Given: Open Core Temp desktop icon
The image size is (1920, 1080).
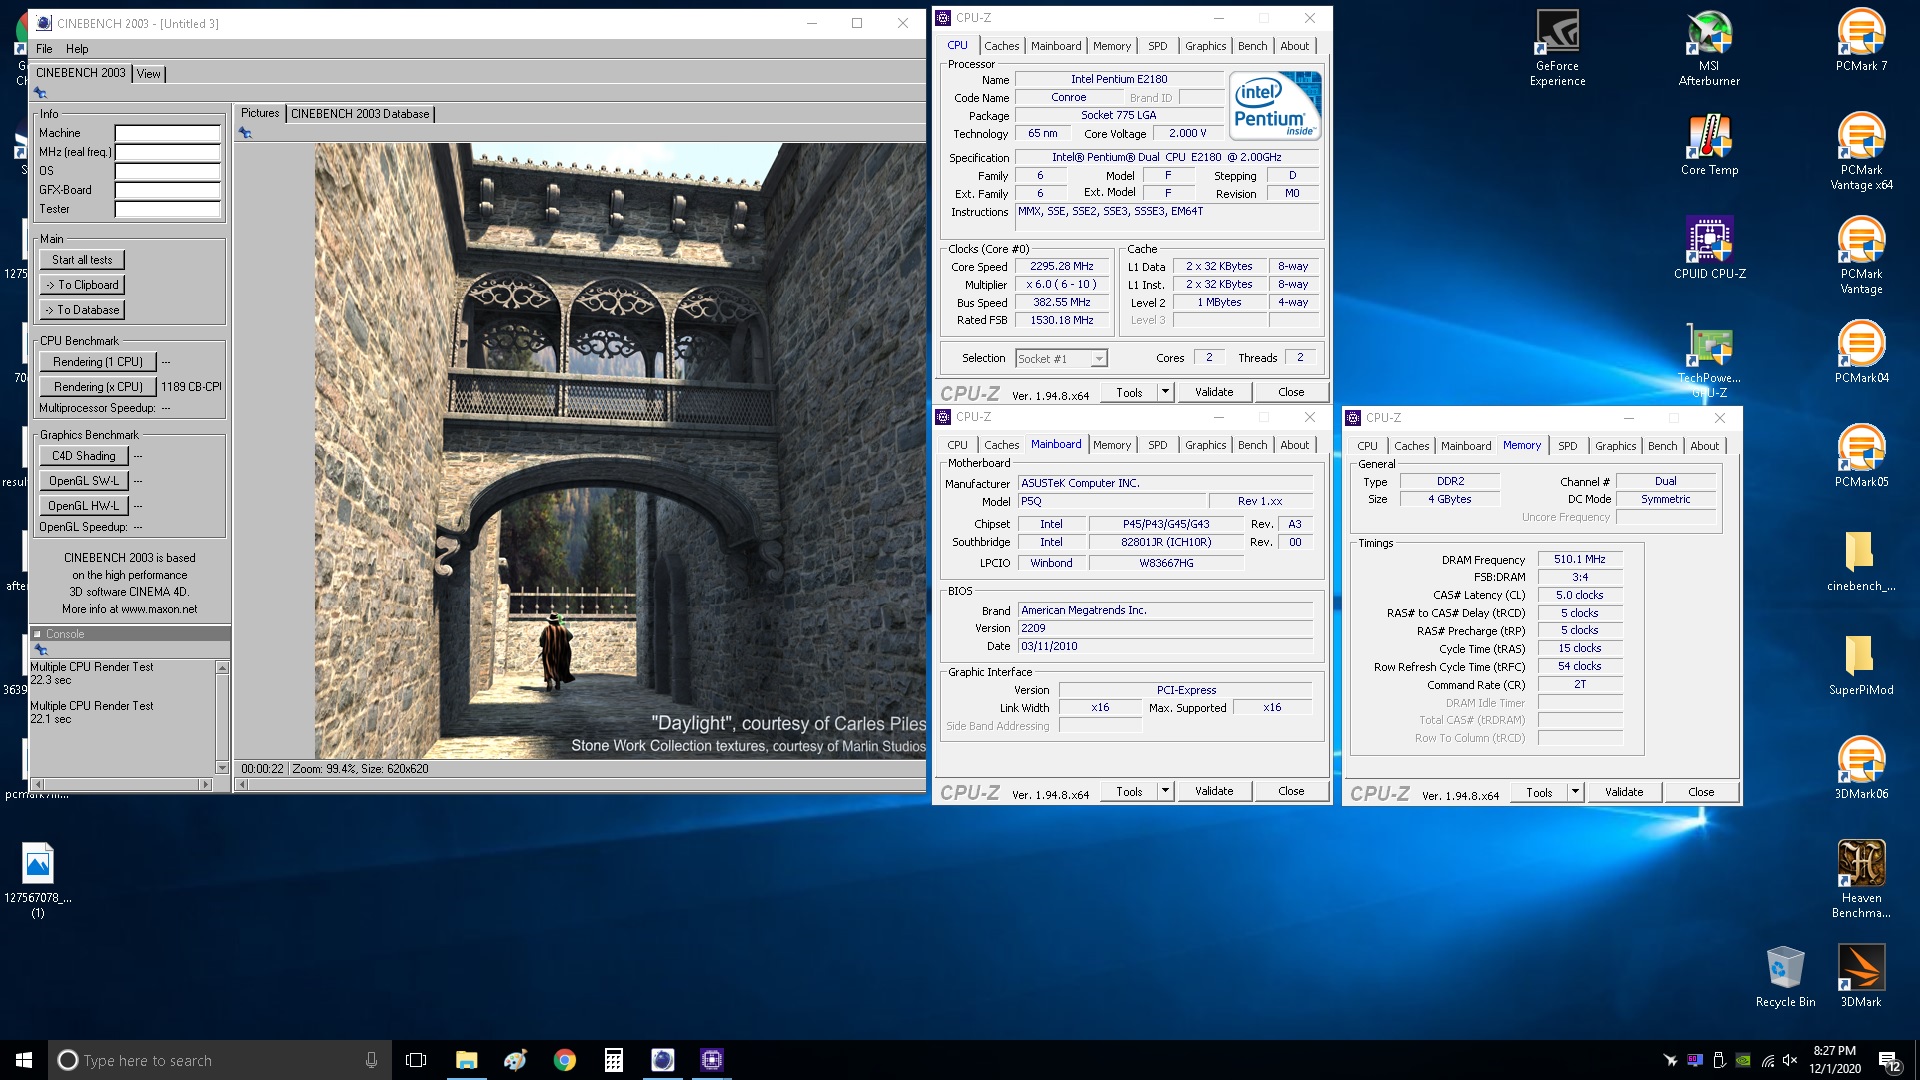Looking at the screenshot, I should click(x=1709, y=145).
